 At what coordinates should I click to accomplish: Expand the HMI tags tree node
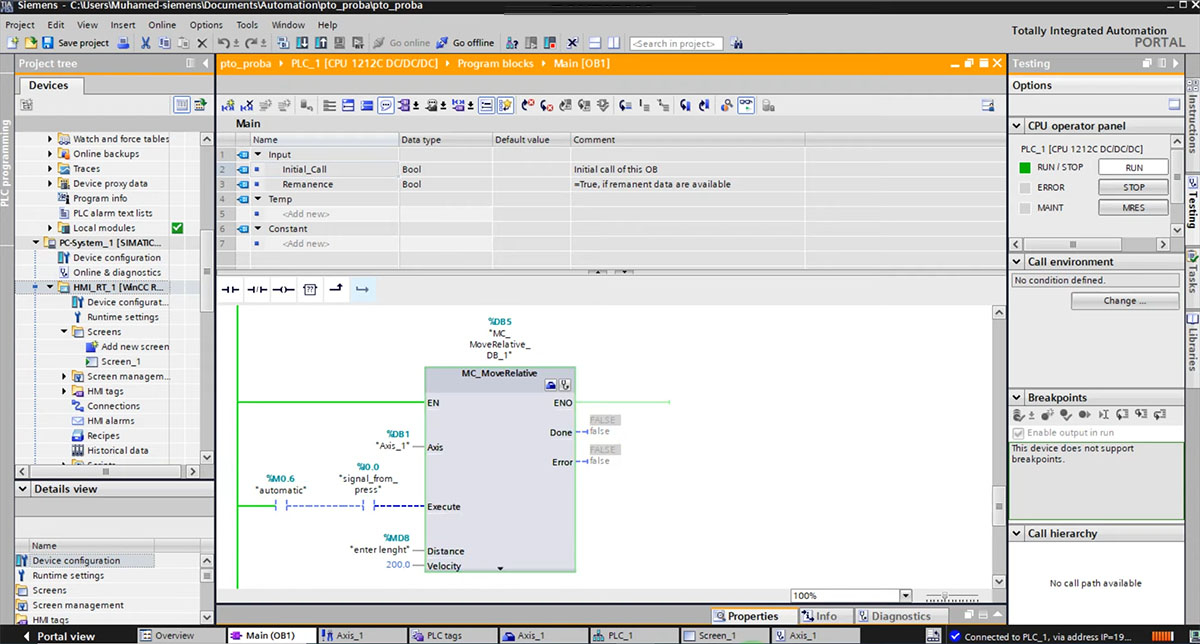point(65,391)
